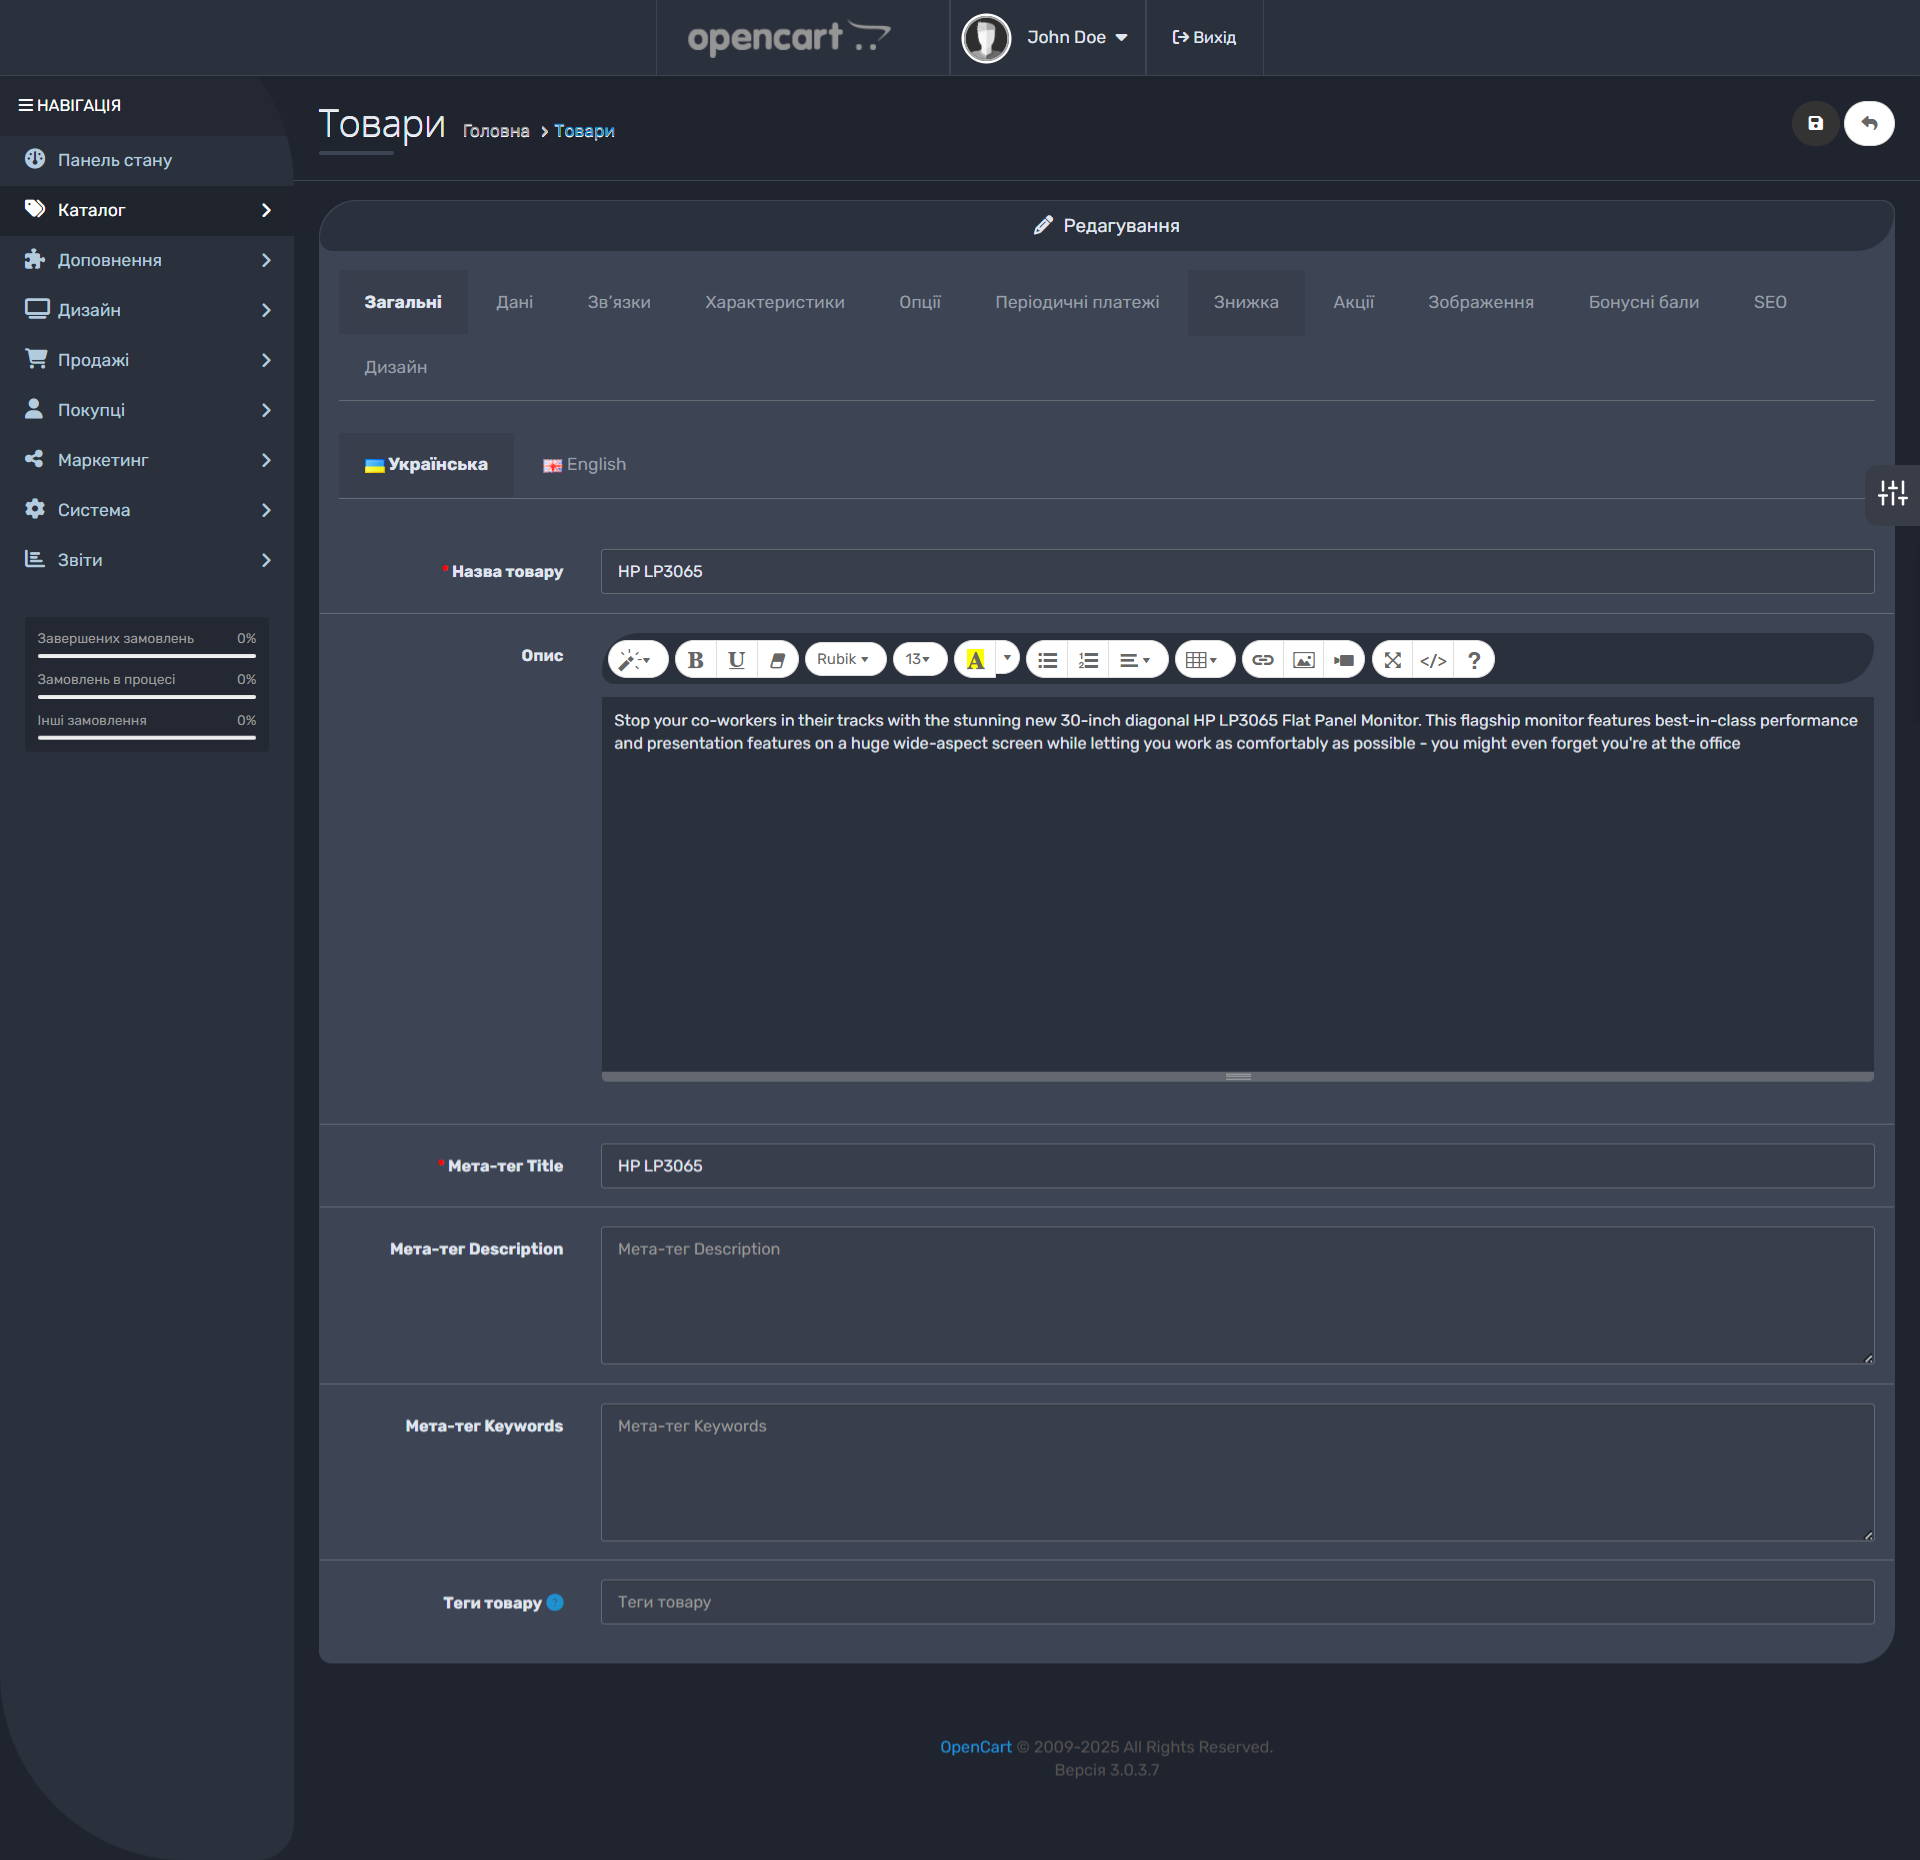Screen dimensions: 1920x1860
Task: Toggle fullscreen mode in the editor
Action: tap(1393, 660)
